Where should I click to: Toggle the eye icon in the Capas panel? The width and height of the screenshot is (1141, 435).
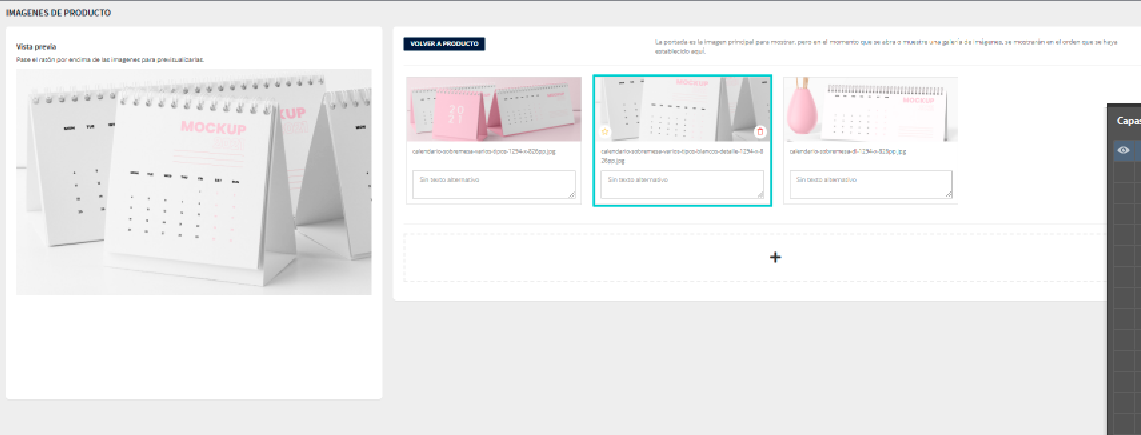coord(1124,150)
